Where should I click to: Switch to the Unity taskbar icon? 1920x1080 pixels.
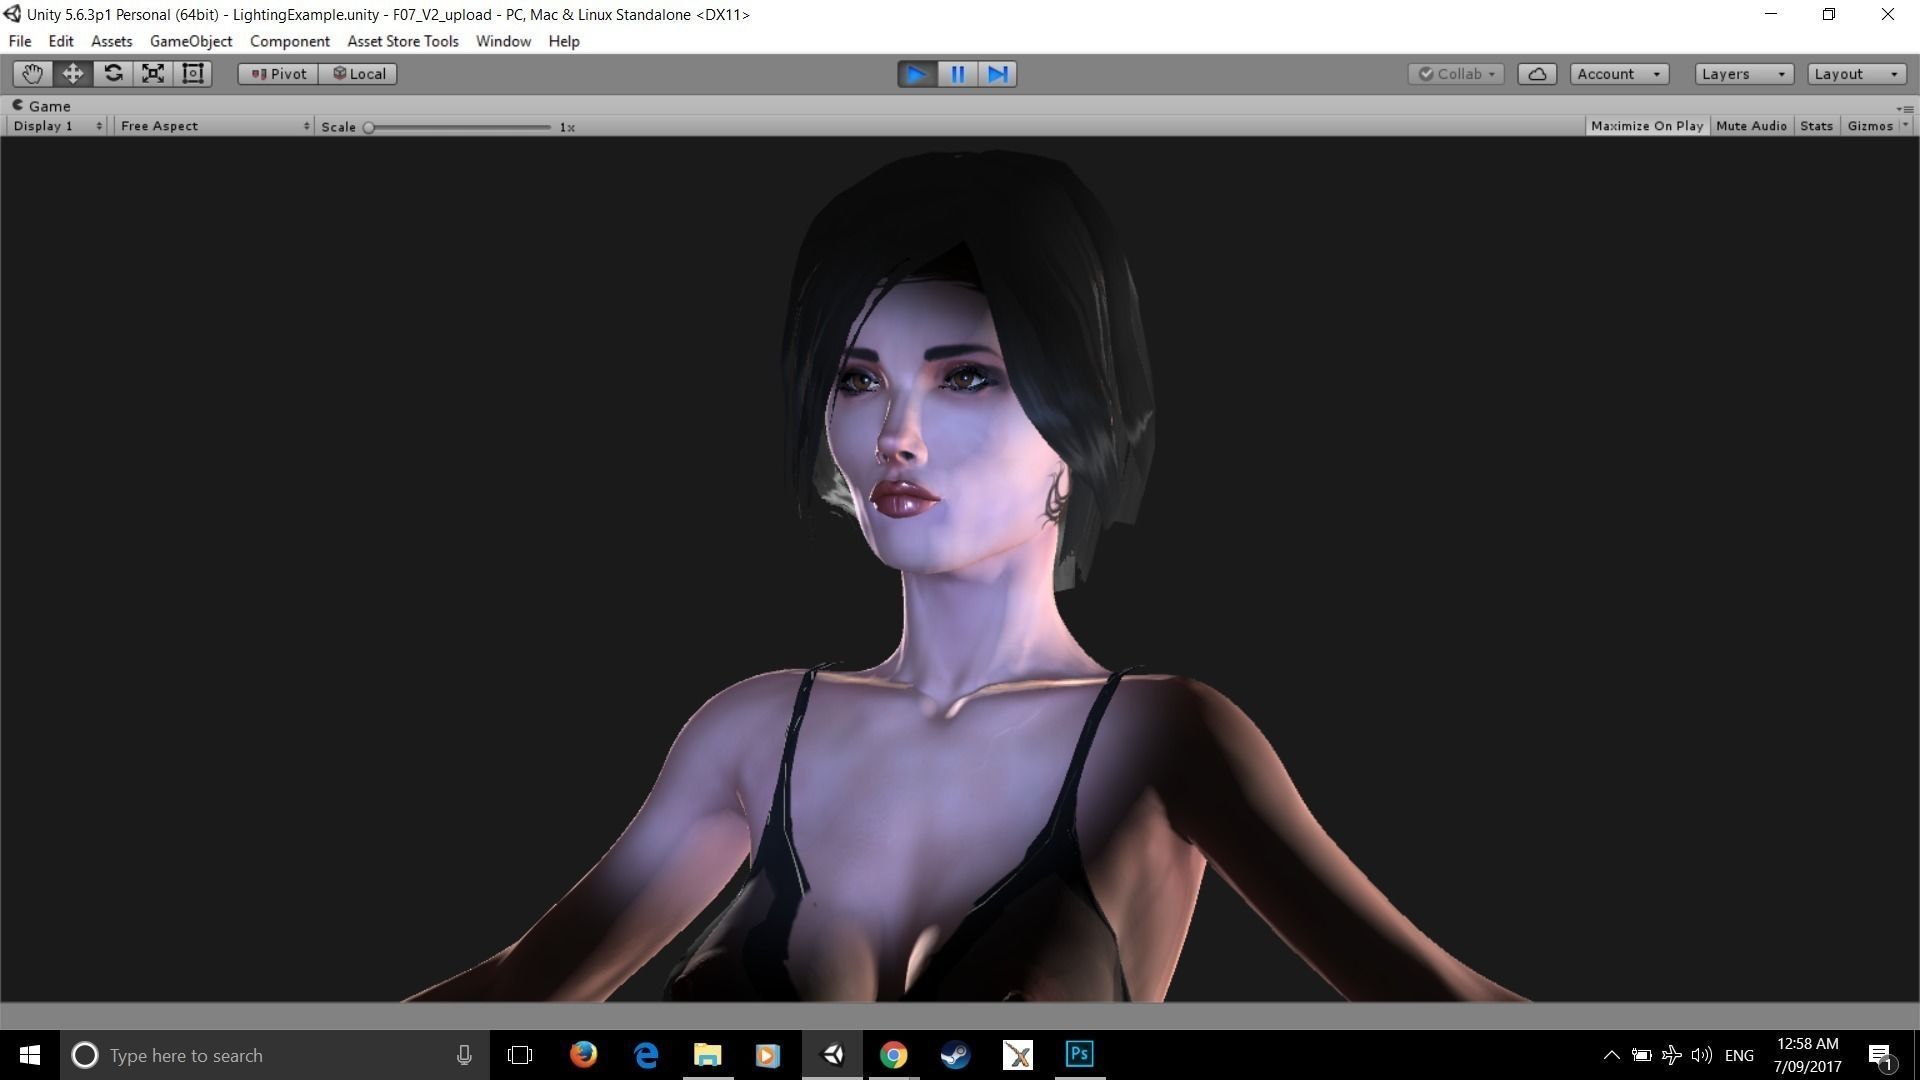pyautogui.click(x=832, y=1055)
